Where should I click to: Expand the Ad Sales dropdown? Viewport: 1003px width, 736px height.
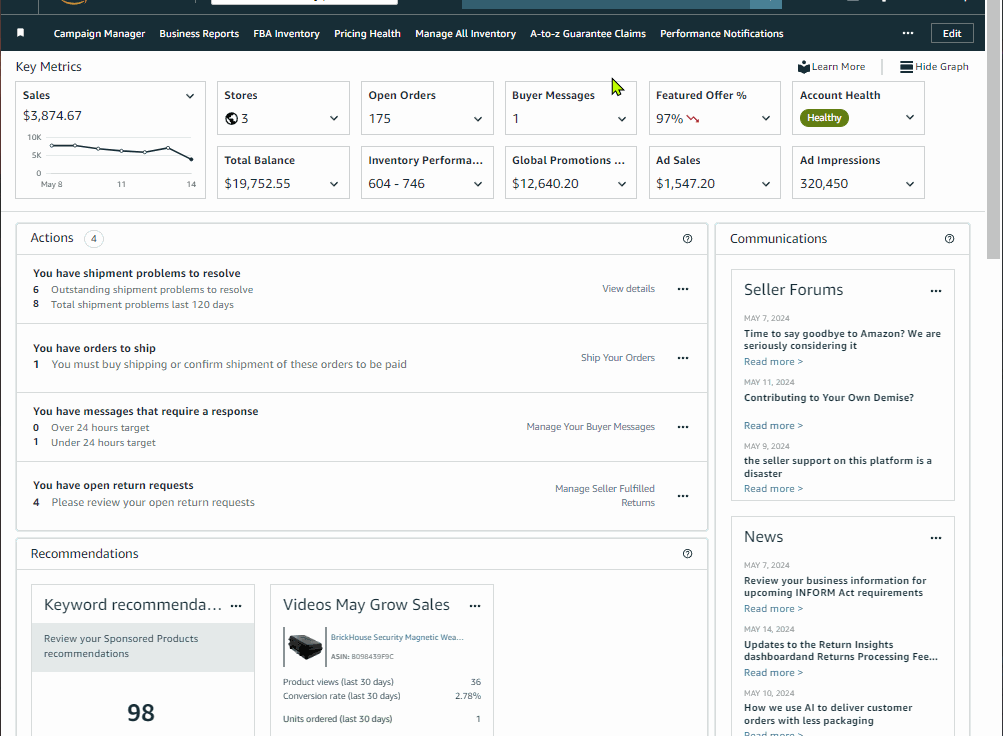coord(766,184)
